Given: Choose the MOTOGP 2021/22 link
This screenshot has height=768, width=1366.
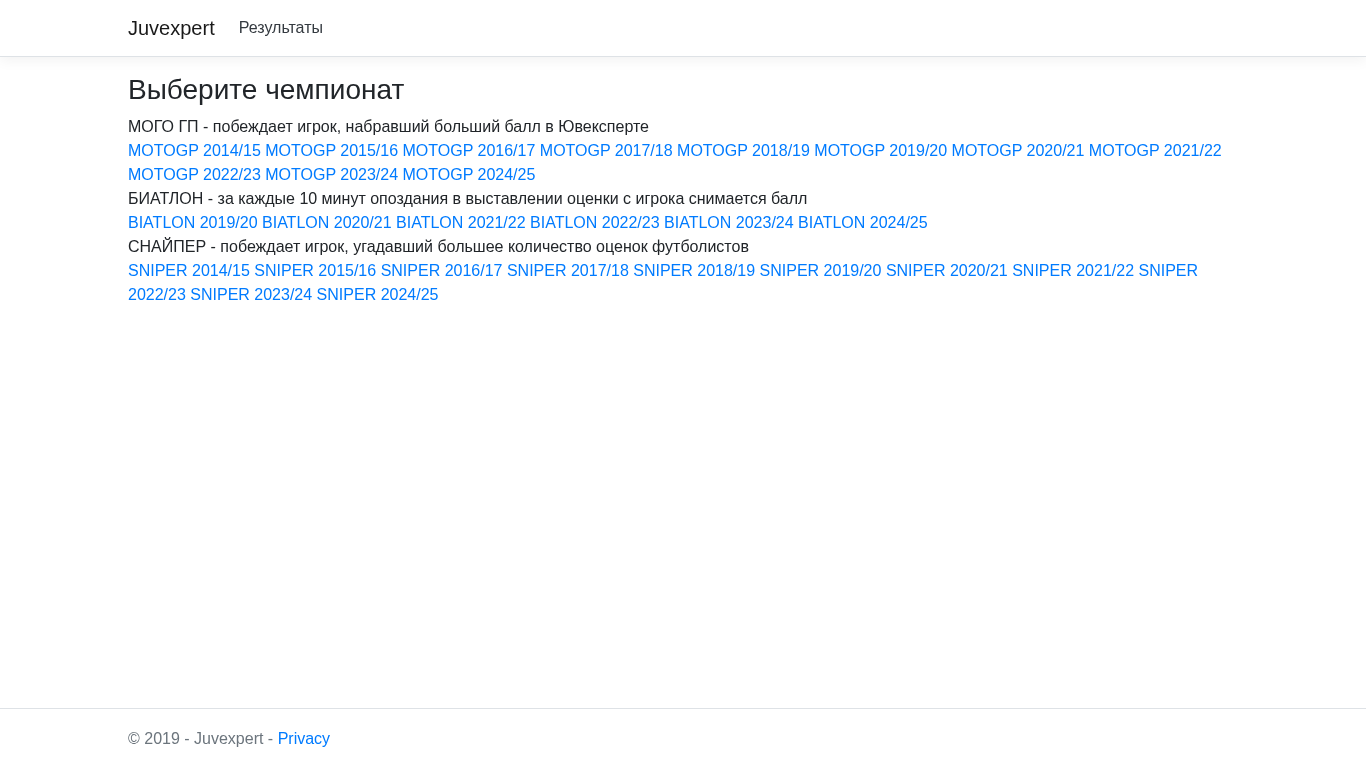Looking at the screenshot, I should pos(1155,151).
